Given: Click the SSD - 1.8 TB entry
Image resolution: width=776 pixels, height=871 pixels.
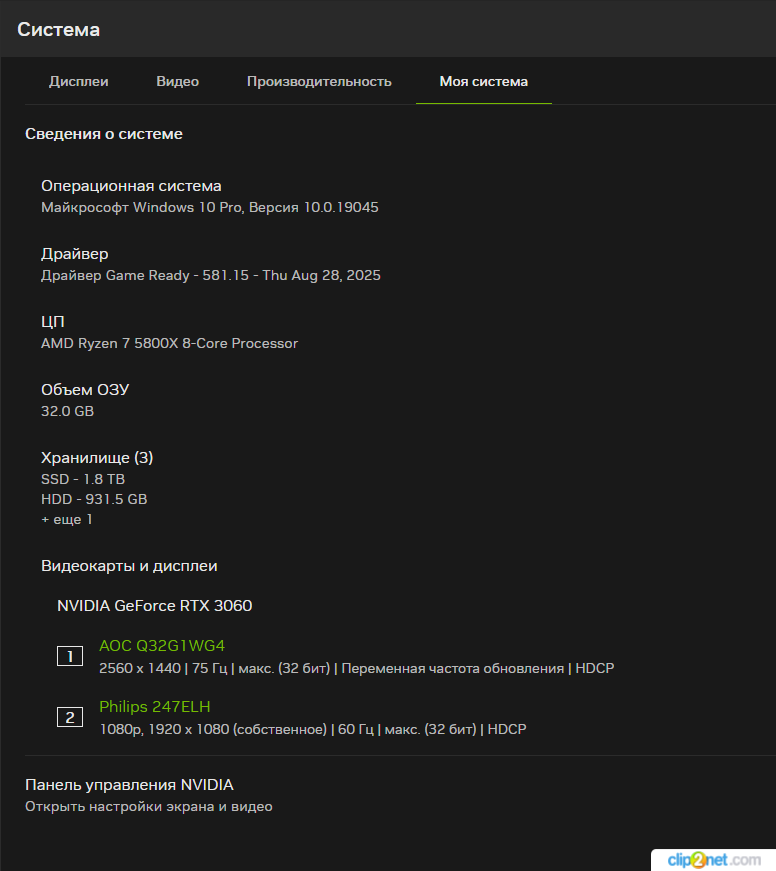Looking at the screenshot, I should (83, 479).
